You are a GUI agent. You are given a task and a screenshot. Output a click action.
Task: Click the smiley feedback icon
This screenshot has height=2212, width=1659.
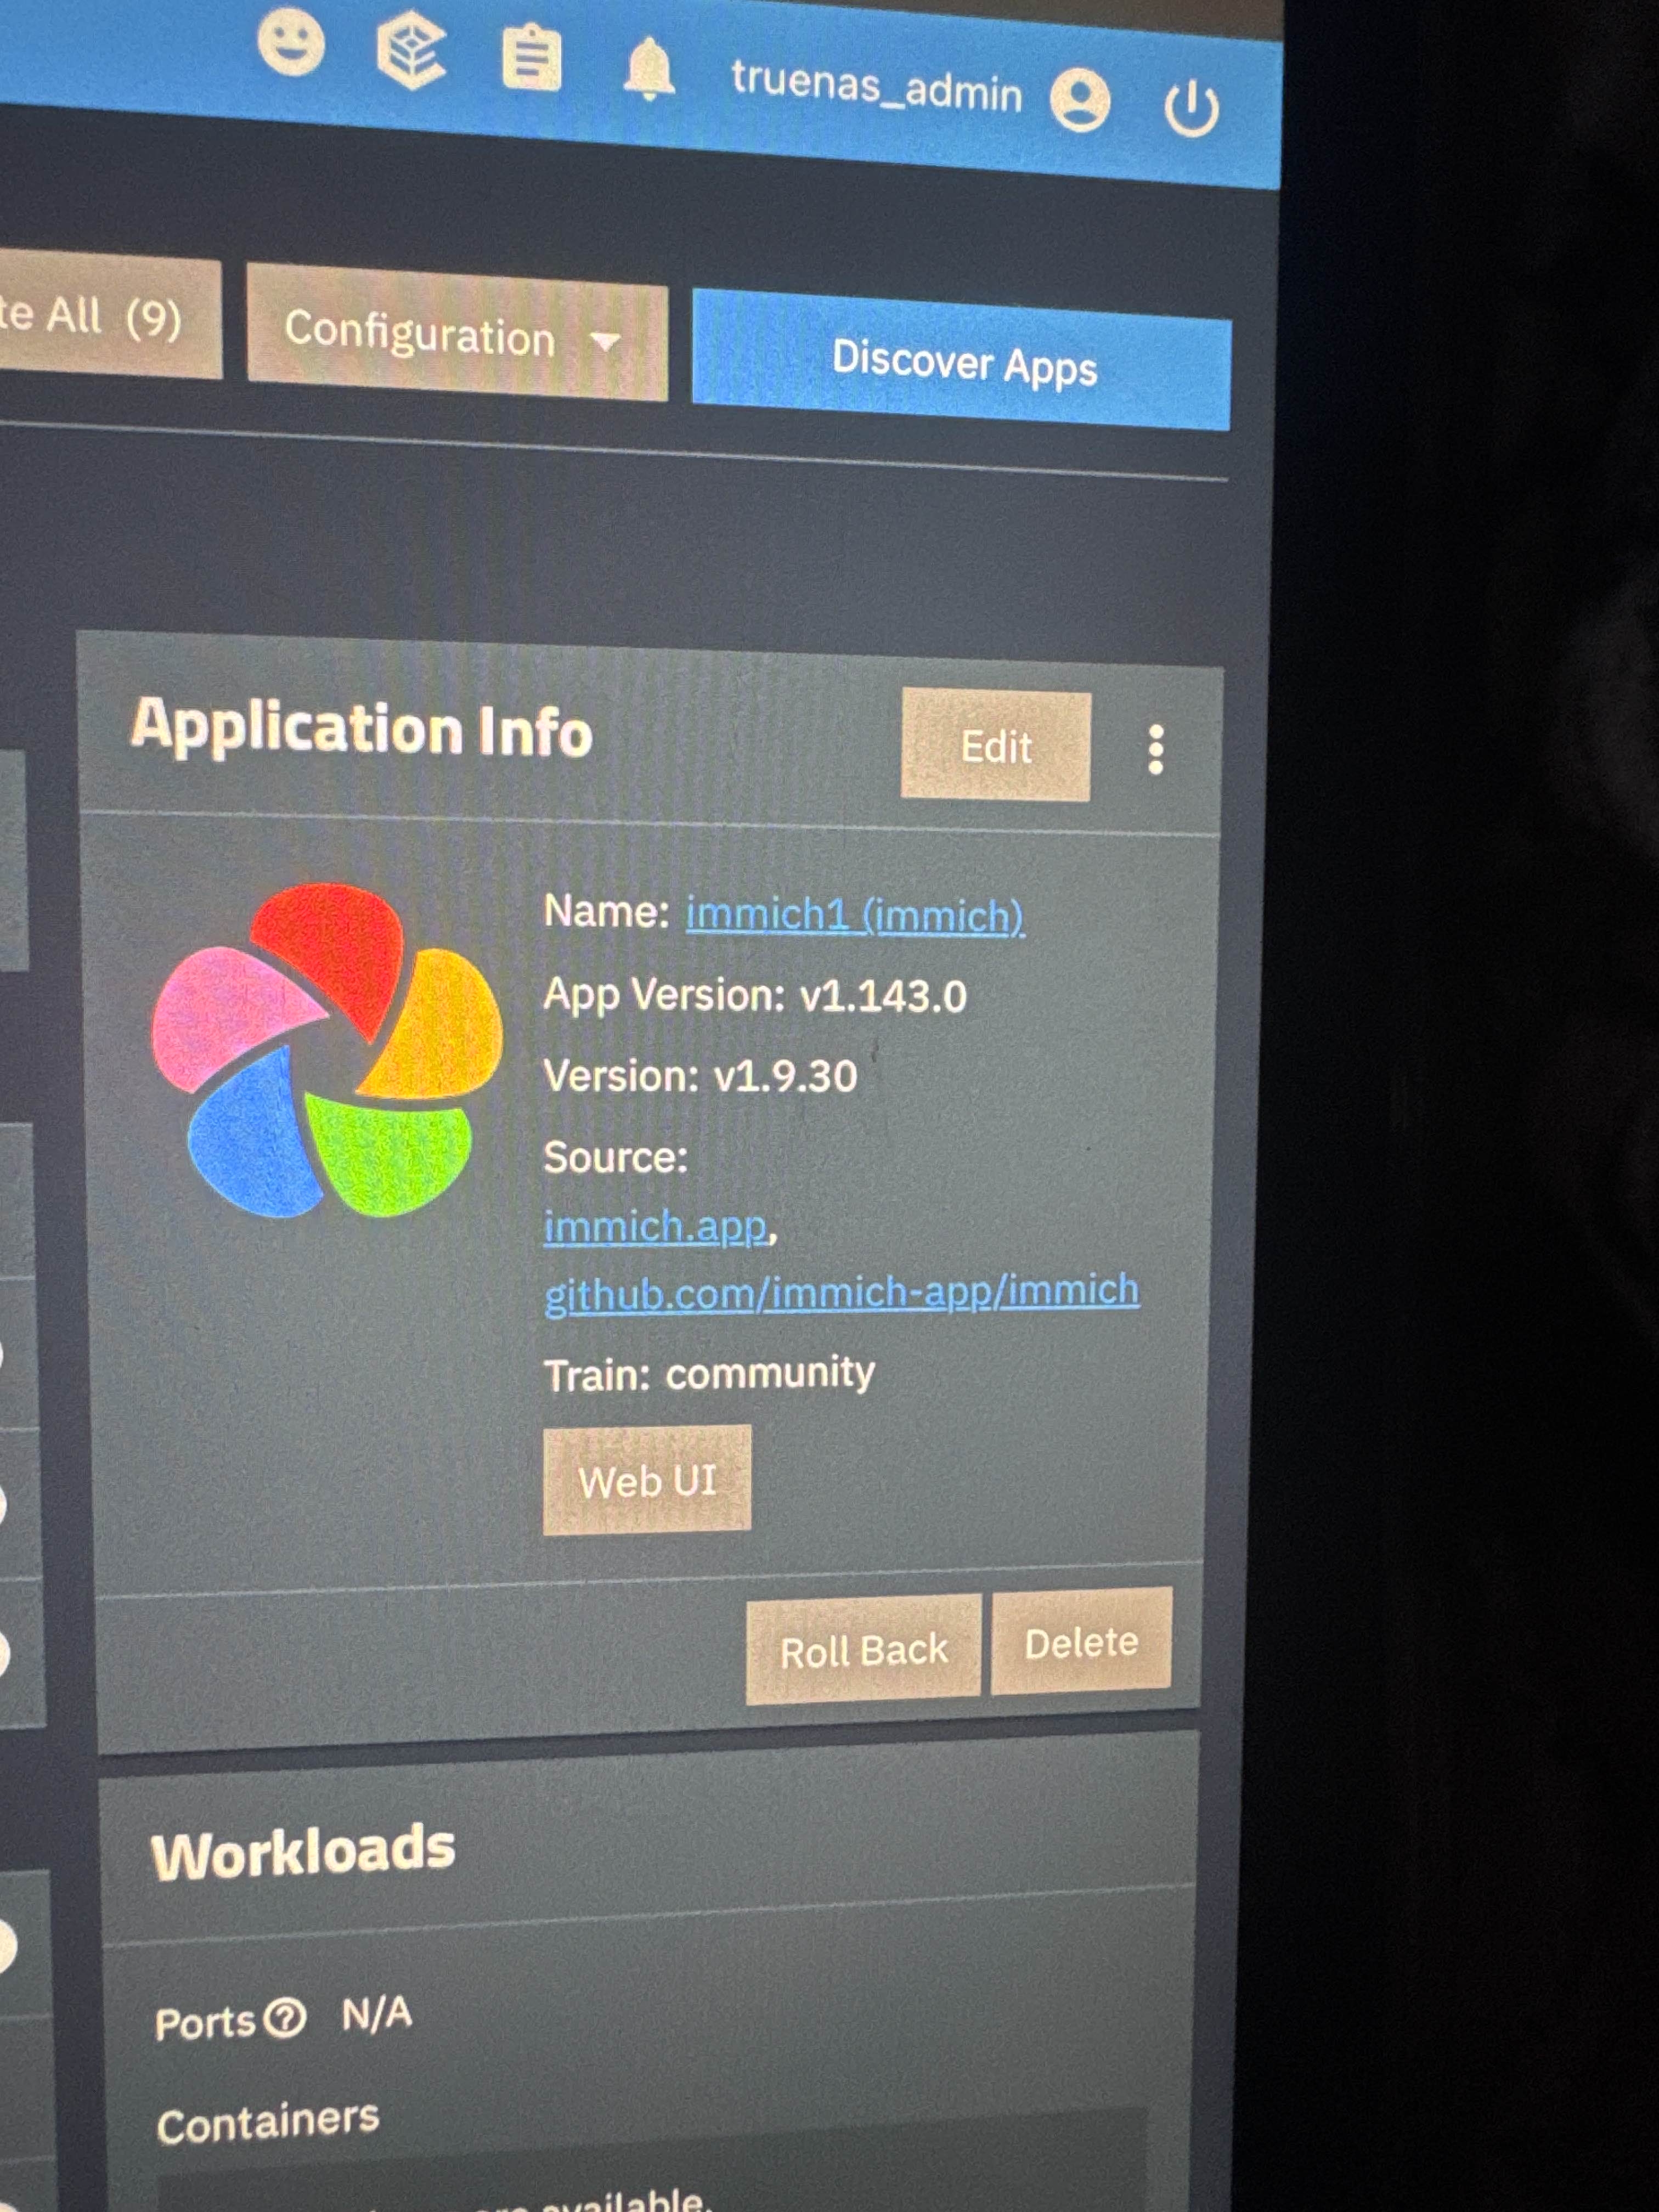tap(291, 42)
